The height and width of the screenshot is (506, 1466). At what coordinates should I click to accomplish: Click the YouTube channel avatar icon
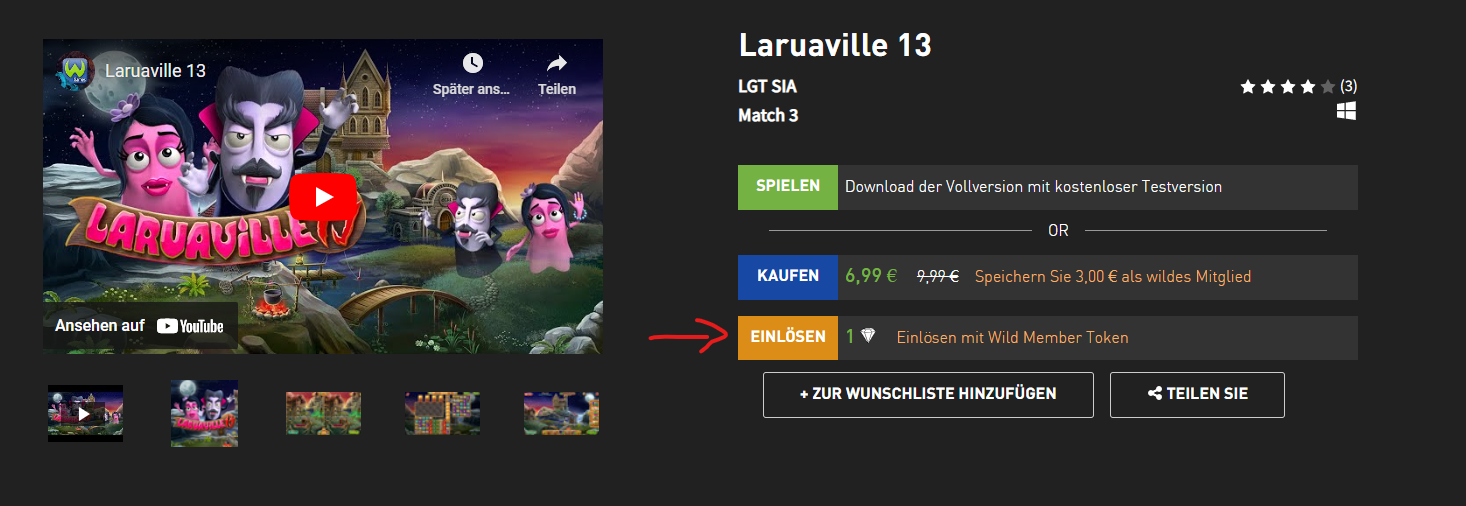[x=75, y=71]
